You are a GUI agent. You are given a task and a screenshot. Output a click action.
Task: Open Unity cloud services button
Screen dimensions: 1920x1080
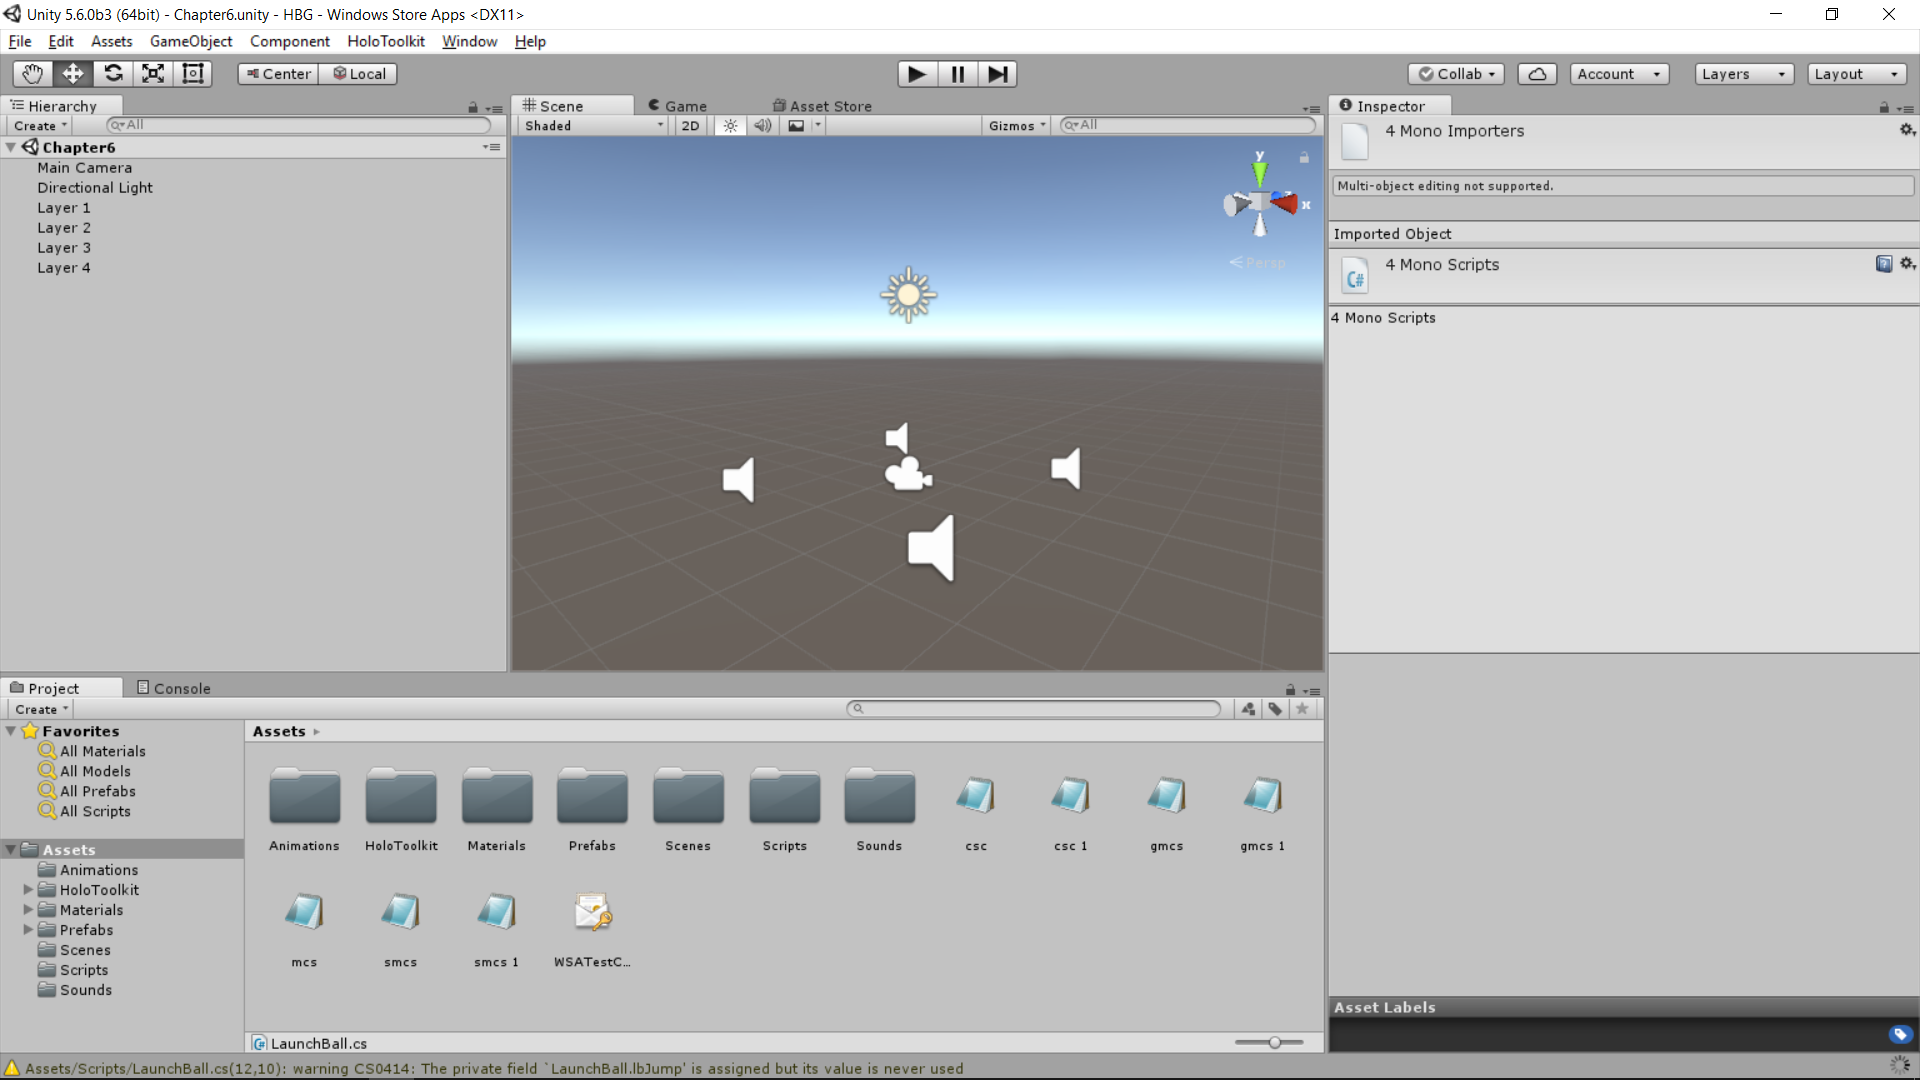(1537, 74)
